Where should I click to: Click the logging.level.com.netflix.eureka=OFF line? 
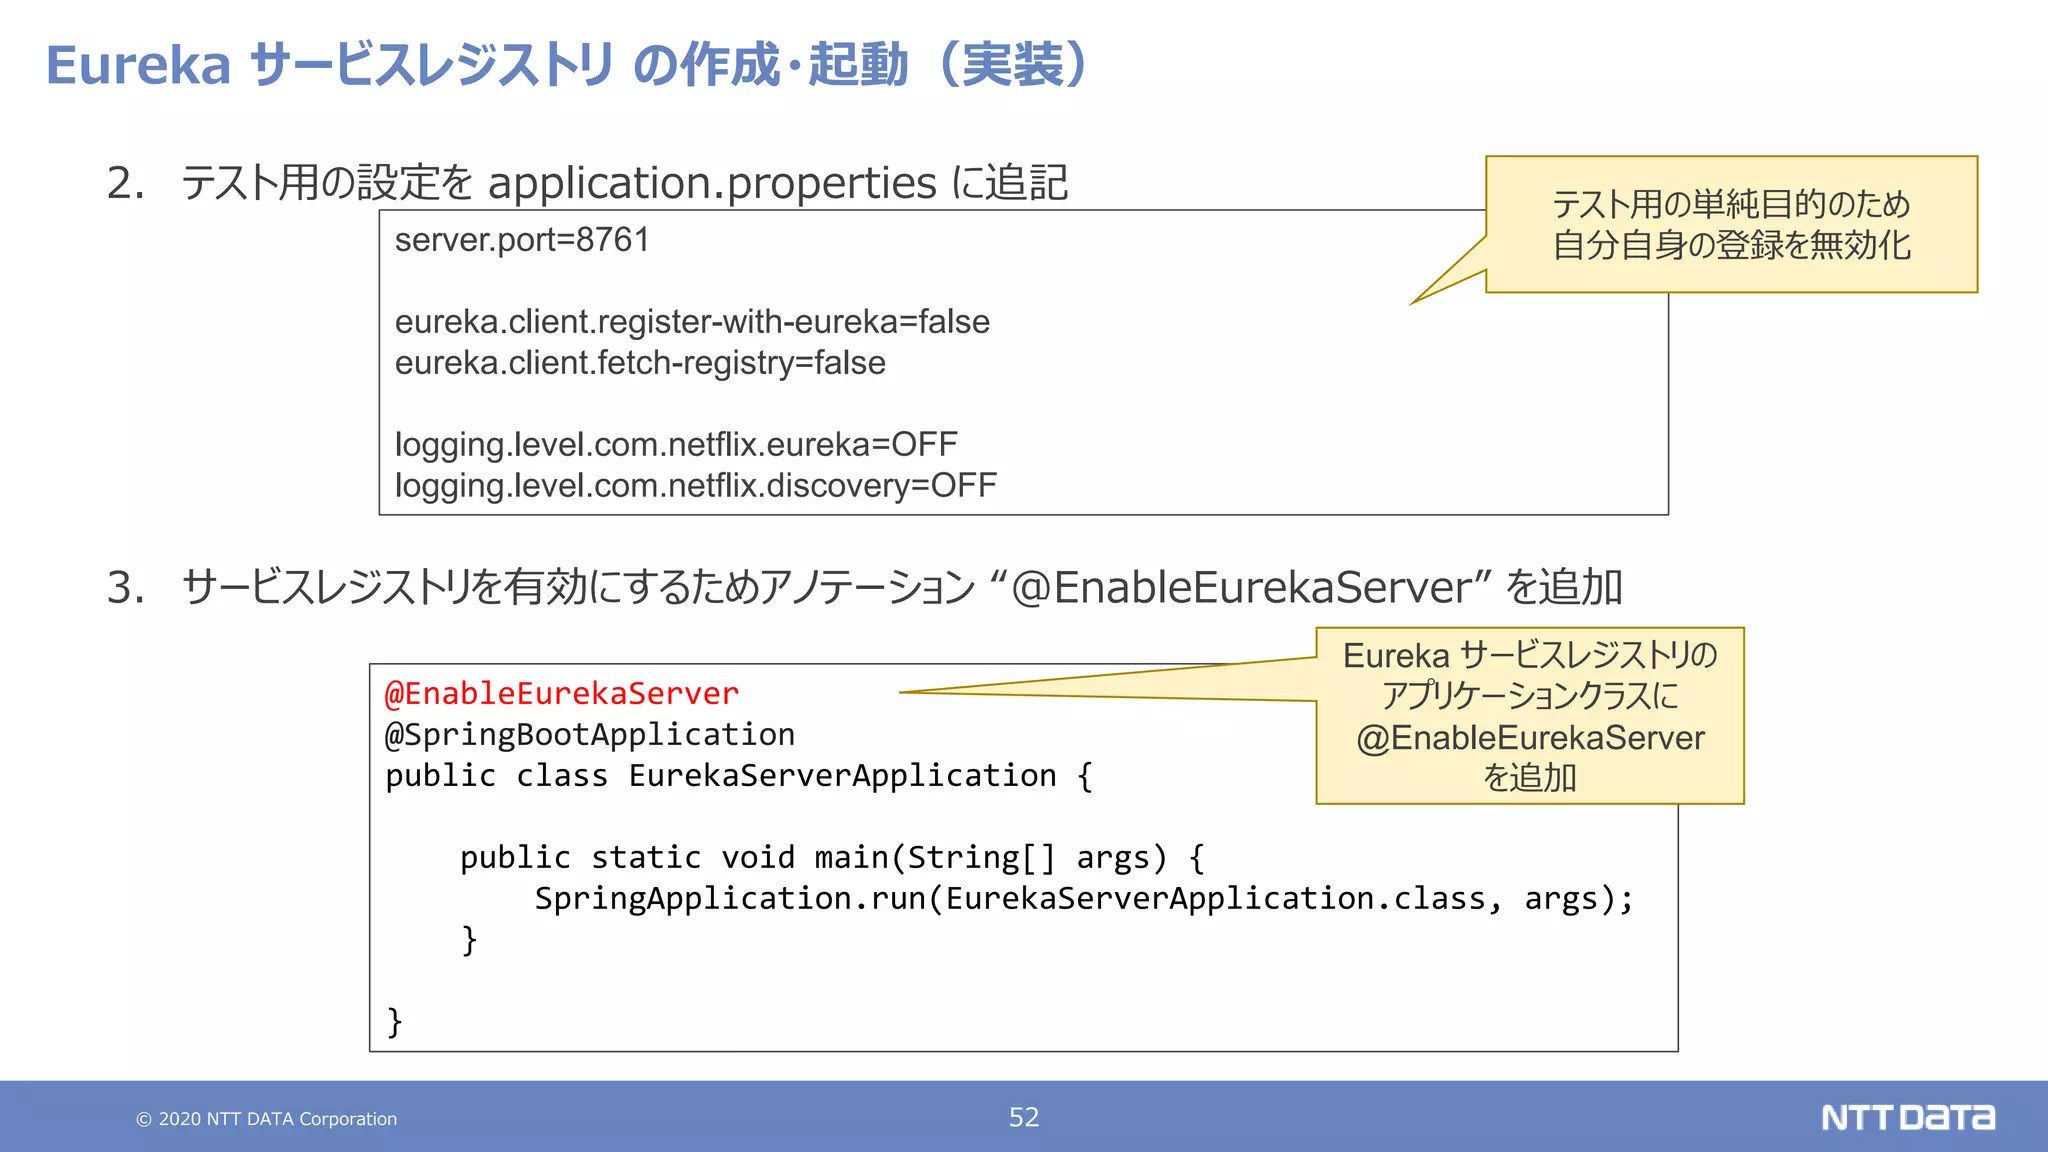676,444
